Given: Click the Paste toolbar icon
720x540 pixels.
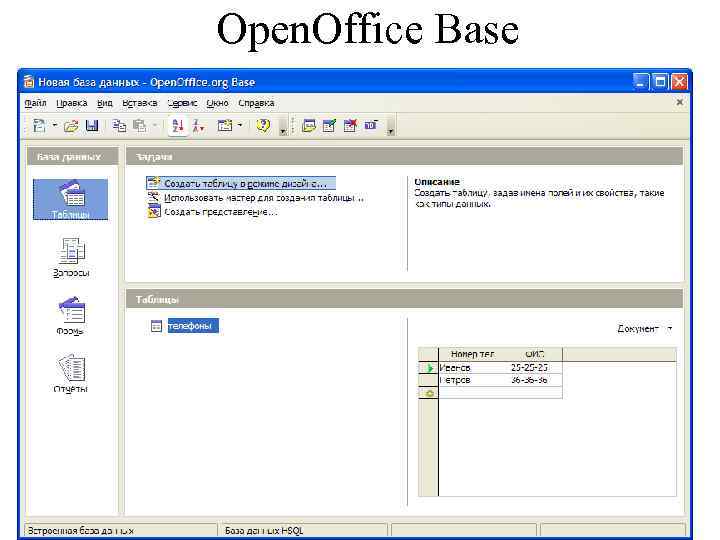Looking at the screenshot, I should [140, 125].
